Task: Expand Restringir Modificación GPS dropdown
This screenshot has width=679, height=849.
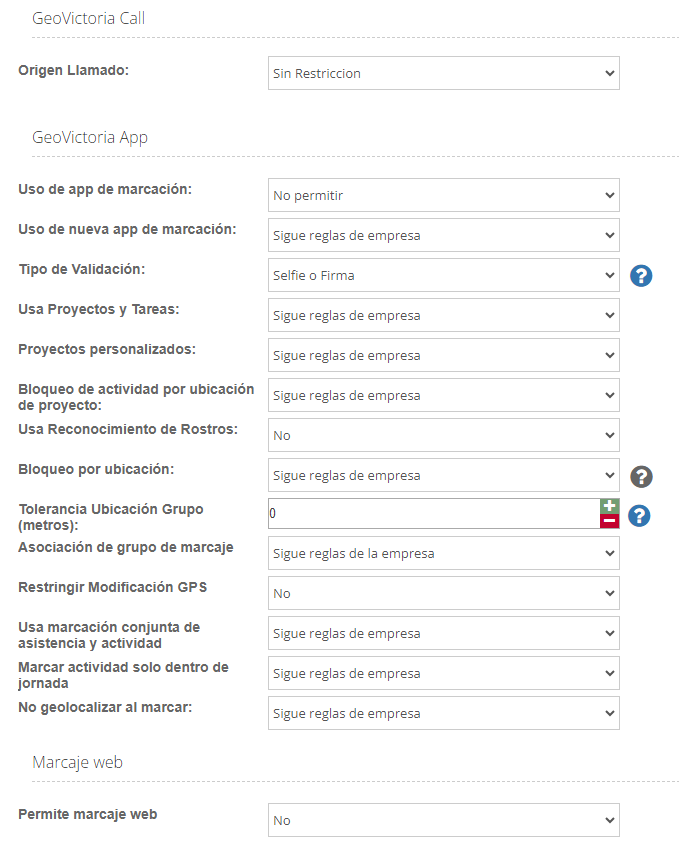Action: [443, 594]
